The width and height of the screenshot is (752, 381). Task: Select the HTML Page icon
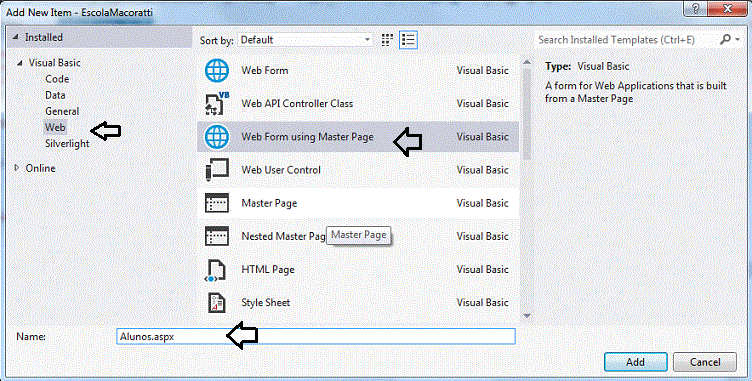coord(217,270)
